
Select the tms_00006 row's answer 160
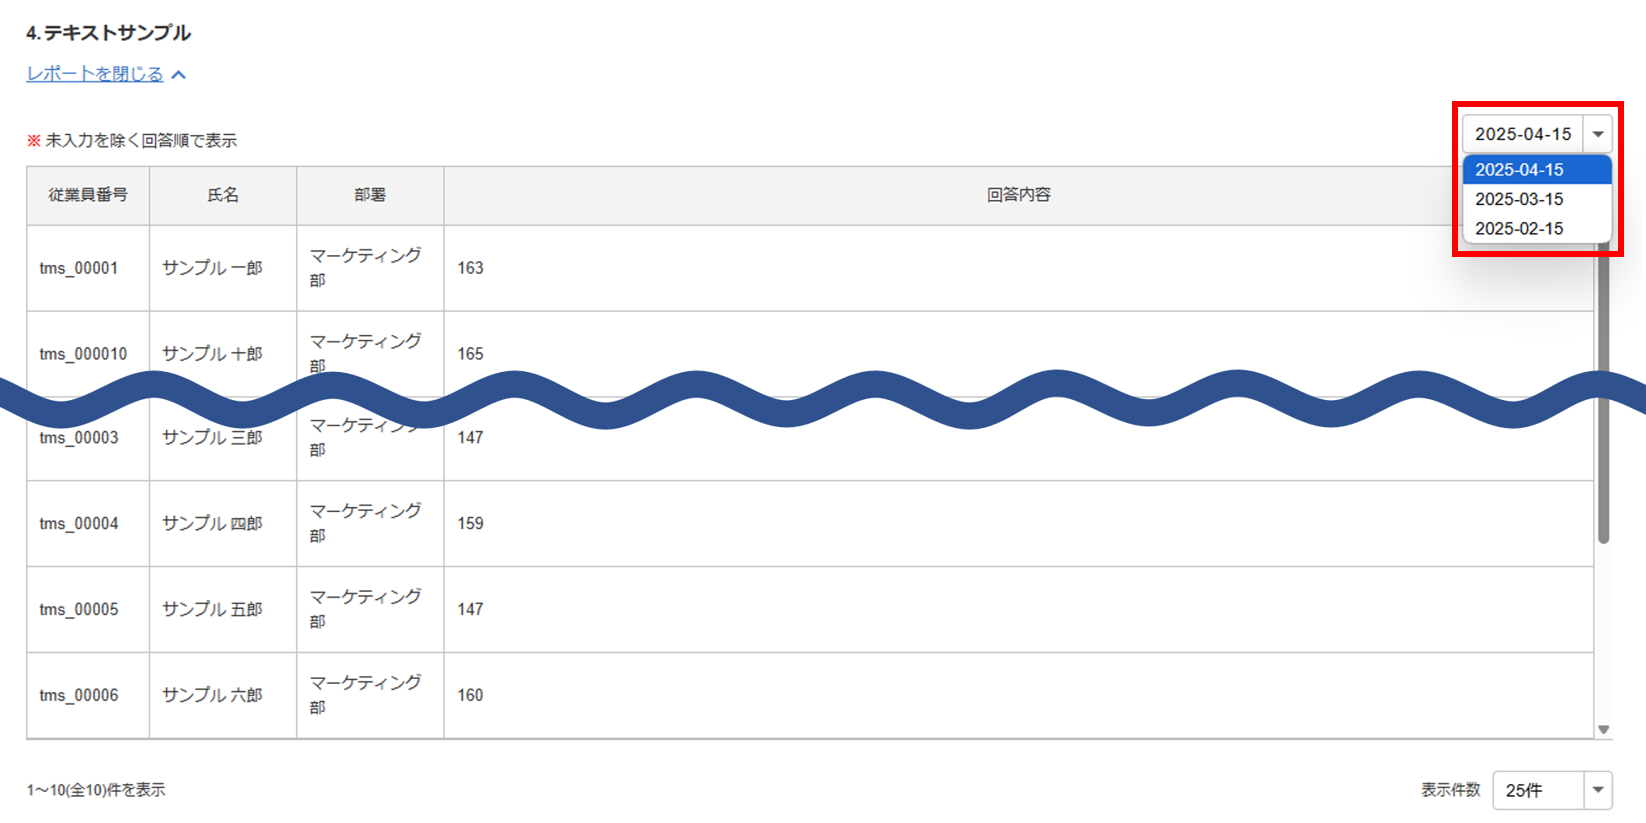point(470,695)
